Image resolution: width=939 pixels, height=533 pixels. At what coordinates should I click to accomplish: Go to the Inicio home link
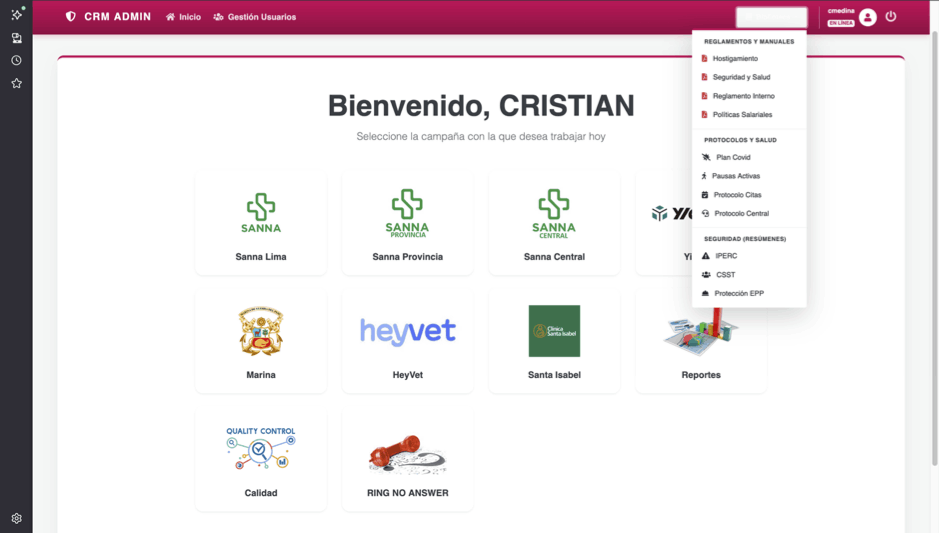tap(183, 17)
